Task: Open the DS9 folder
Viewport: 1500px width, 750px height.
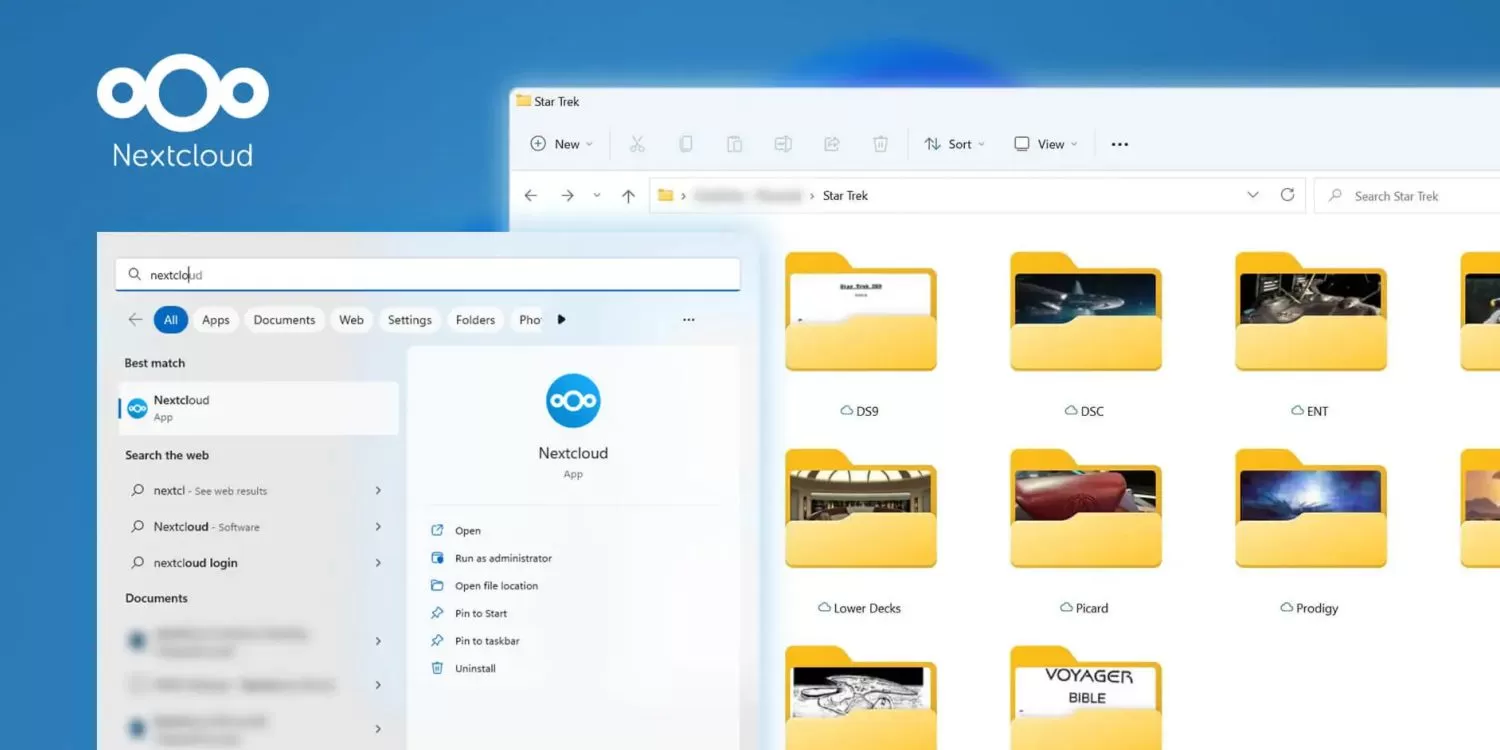Action: pos(861,333)
